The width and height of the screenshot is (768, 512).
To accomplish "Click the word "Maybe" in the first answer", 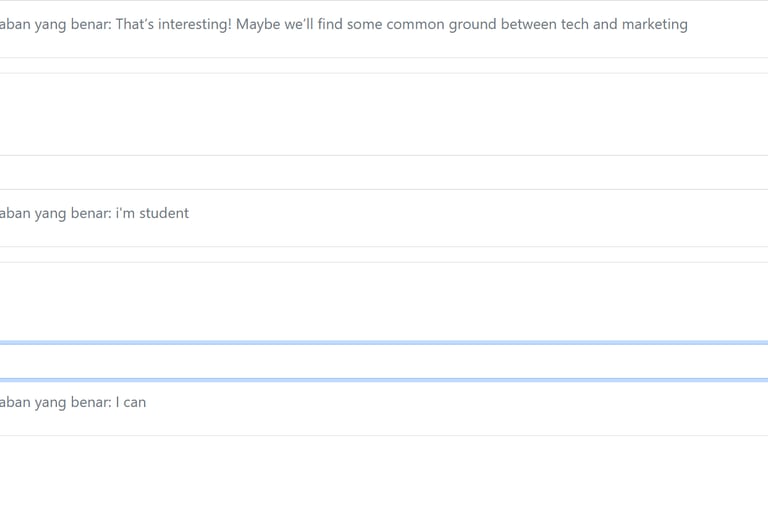I will coord(257,24).
